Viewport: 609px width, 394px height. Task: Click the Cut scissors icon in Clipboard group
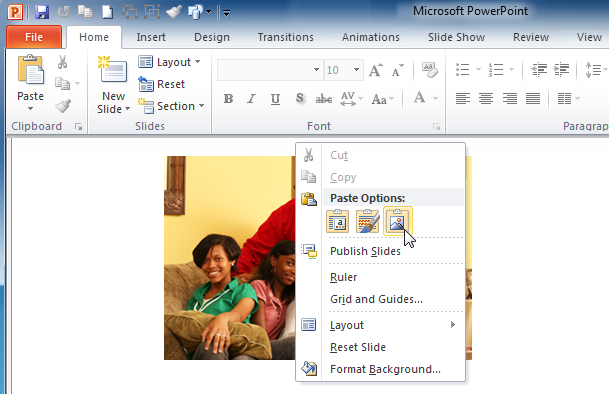(x=63, y=62)
